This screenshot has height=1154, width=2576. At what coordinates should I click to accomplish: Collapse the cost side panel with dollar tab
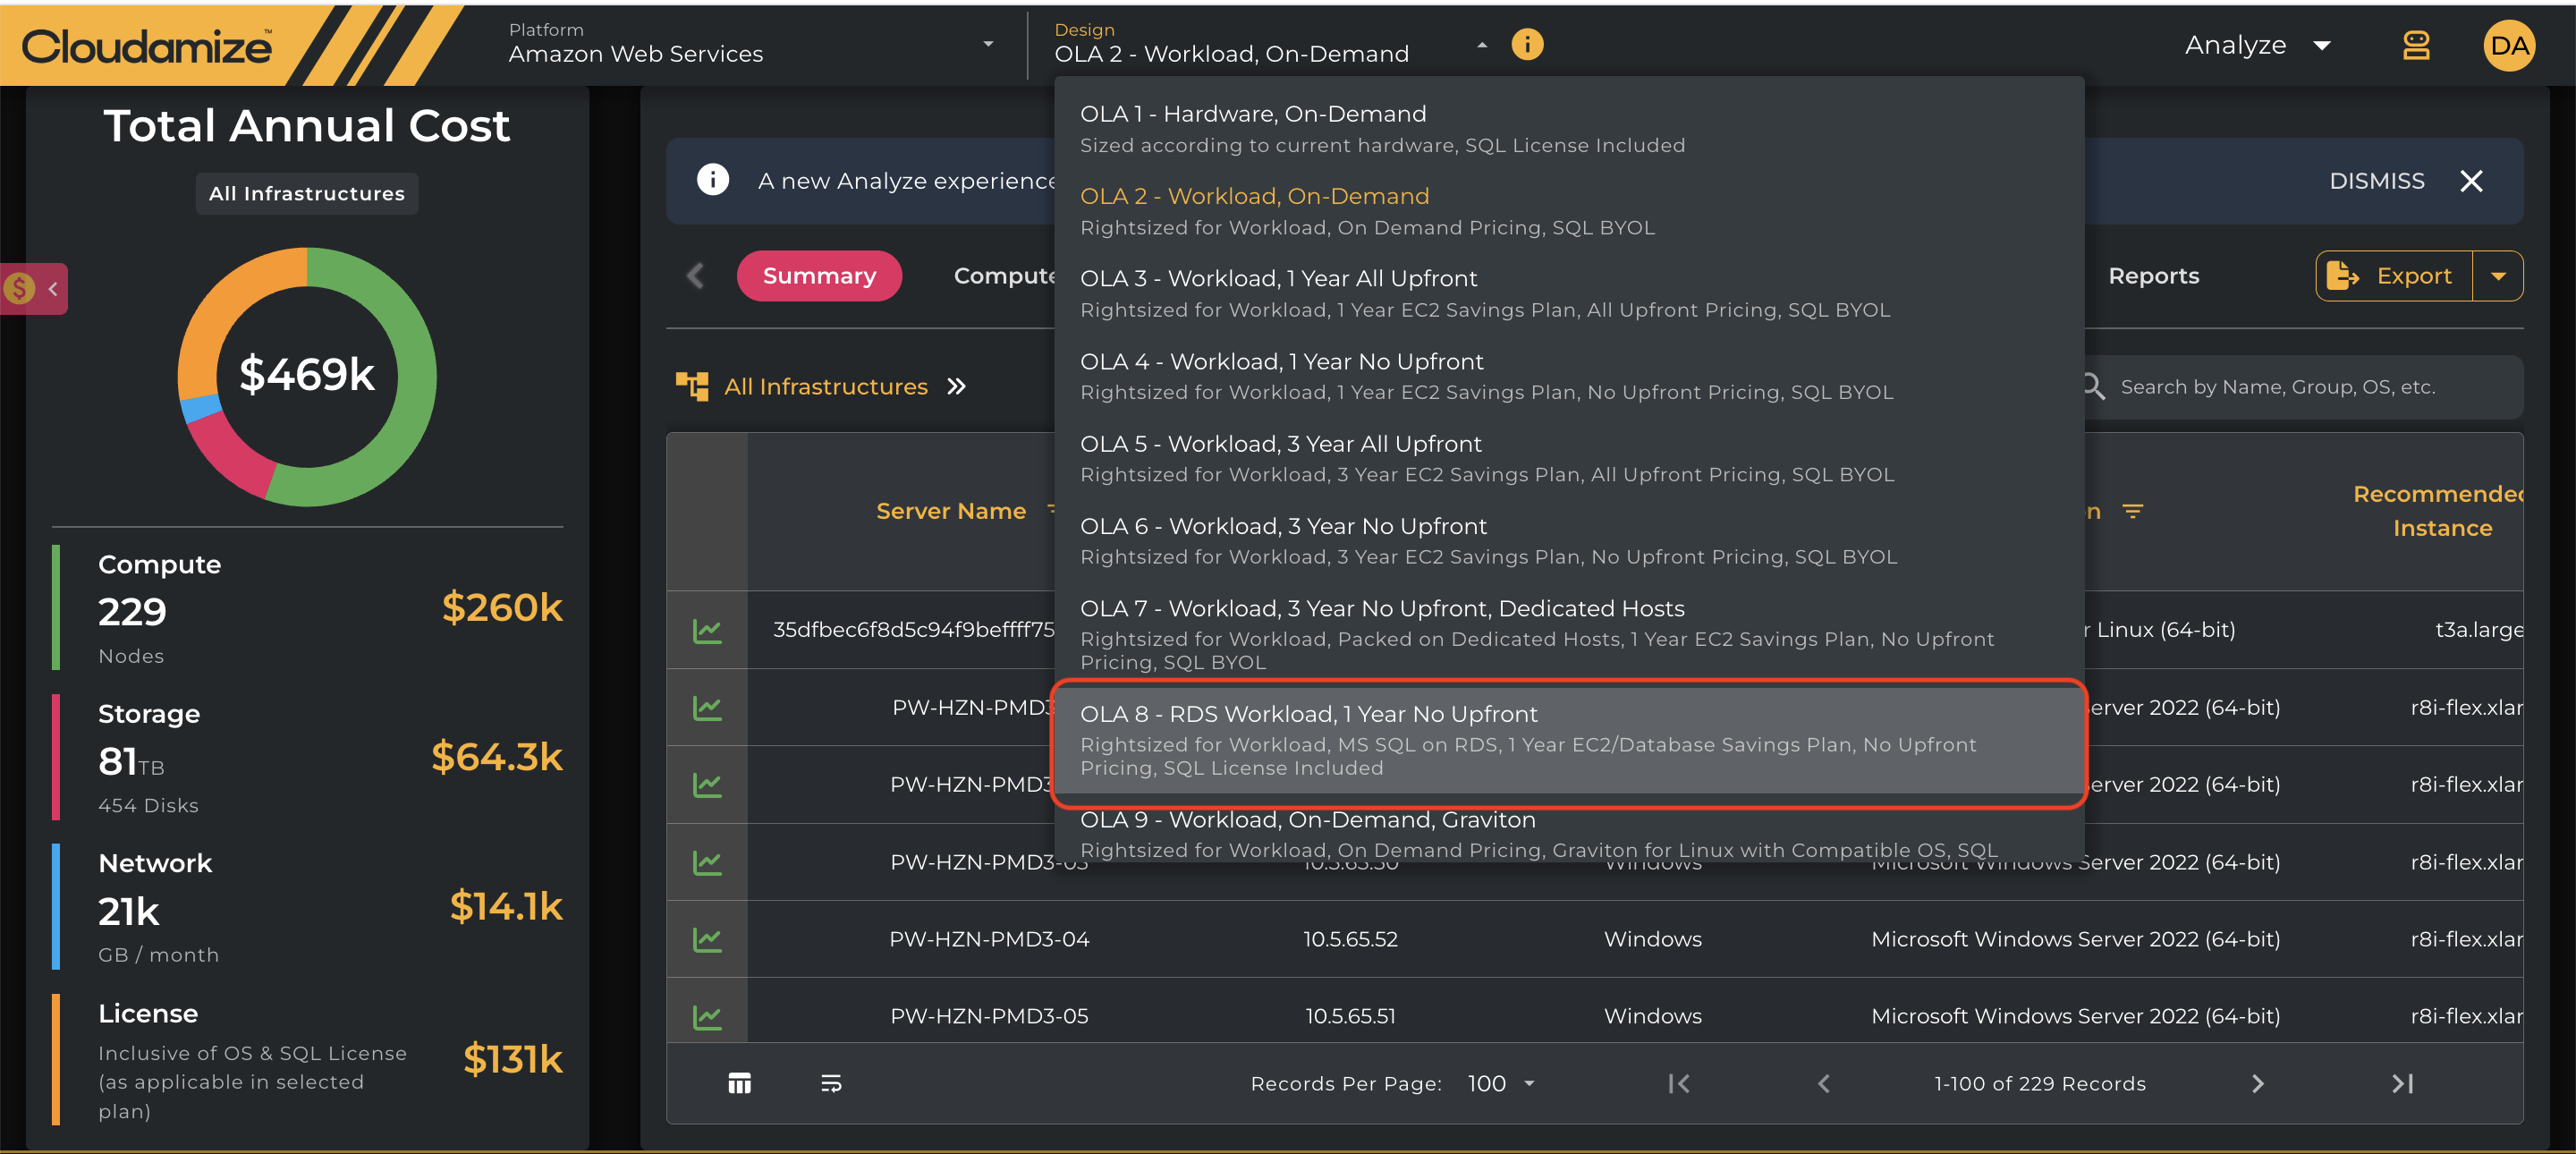pyautogui.click(x=34, y=289)
